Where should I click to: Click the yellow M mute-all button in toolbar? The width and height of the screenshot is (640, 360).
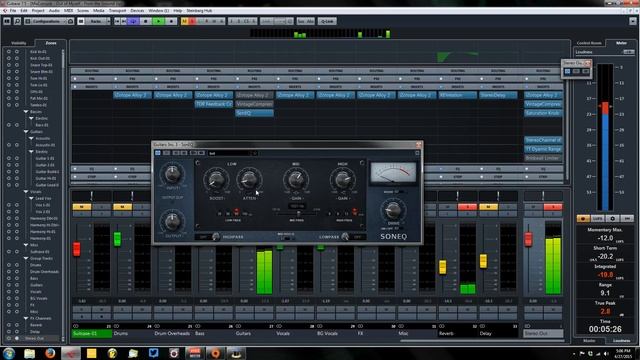pos(184,21)
